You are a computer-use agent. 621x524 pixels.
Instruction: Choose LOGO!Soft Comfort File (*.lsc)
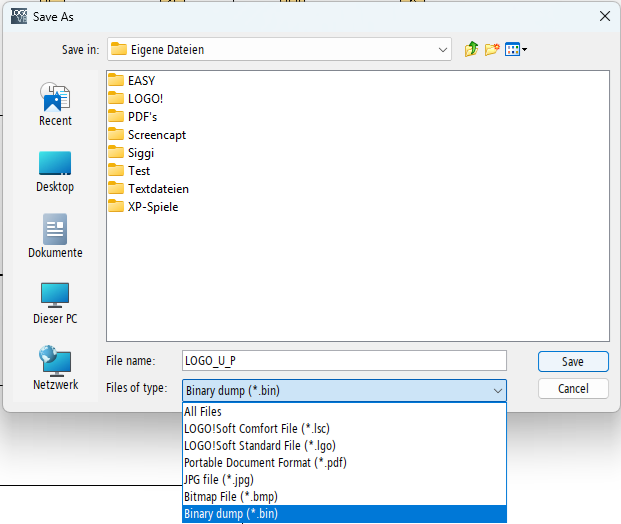[344, 429]
